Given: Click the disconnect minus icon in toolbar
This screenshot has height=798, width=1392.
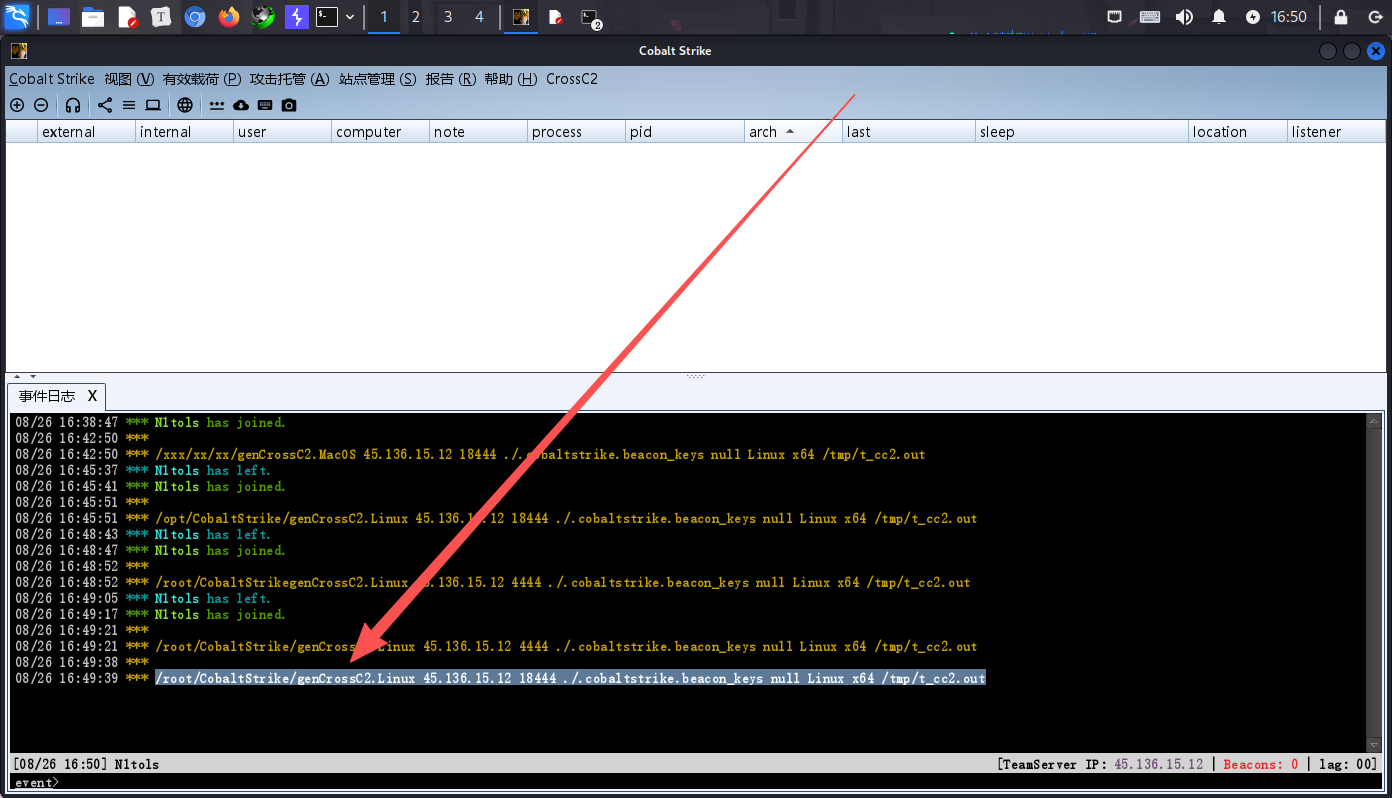Looking at the screenshot, I should tap(41, 105).
